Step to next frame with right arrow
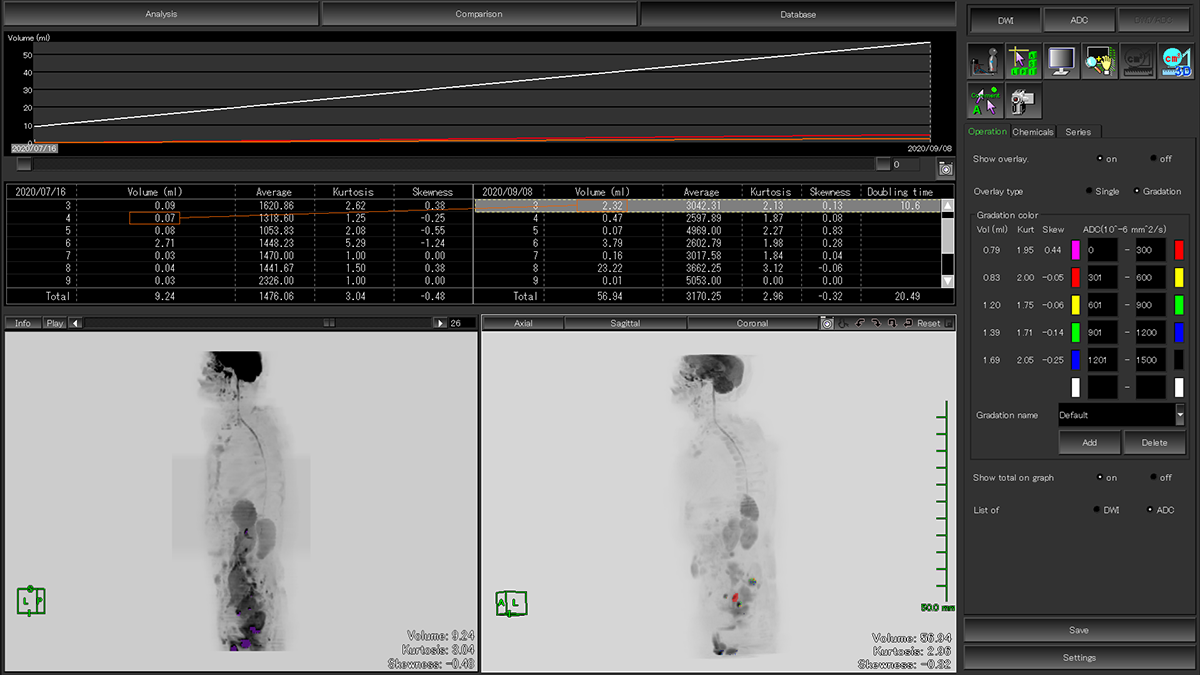 coord(439,323)
